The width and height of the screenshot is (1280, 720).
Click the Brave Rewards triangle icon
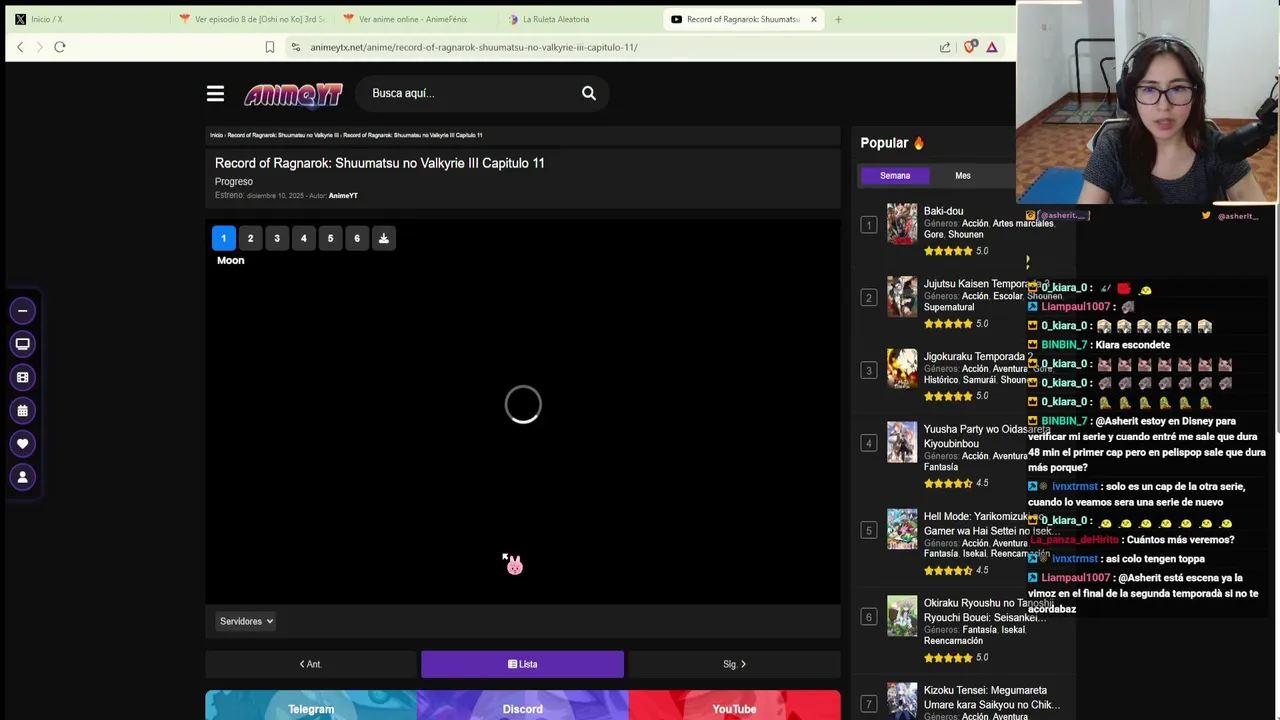[x=992, y=47]
